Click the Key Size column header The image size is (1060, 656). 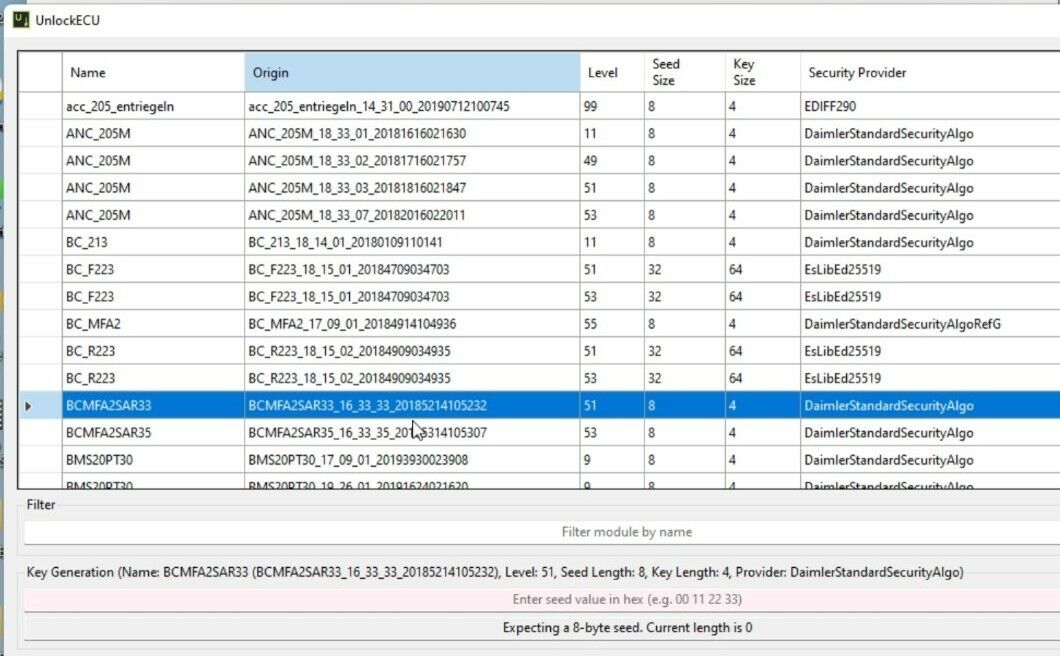coord(762,73)
